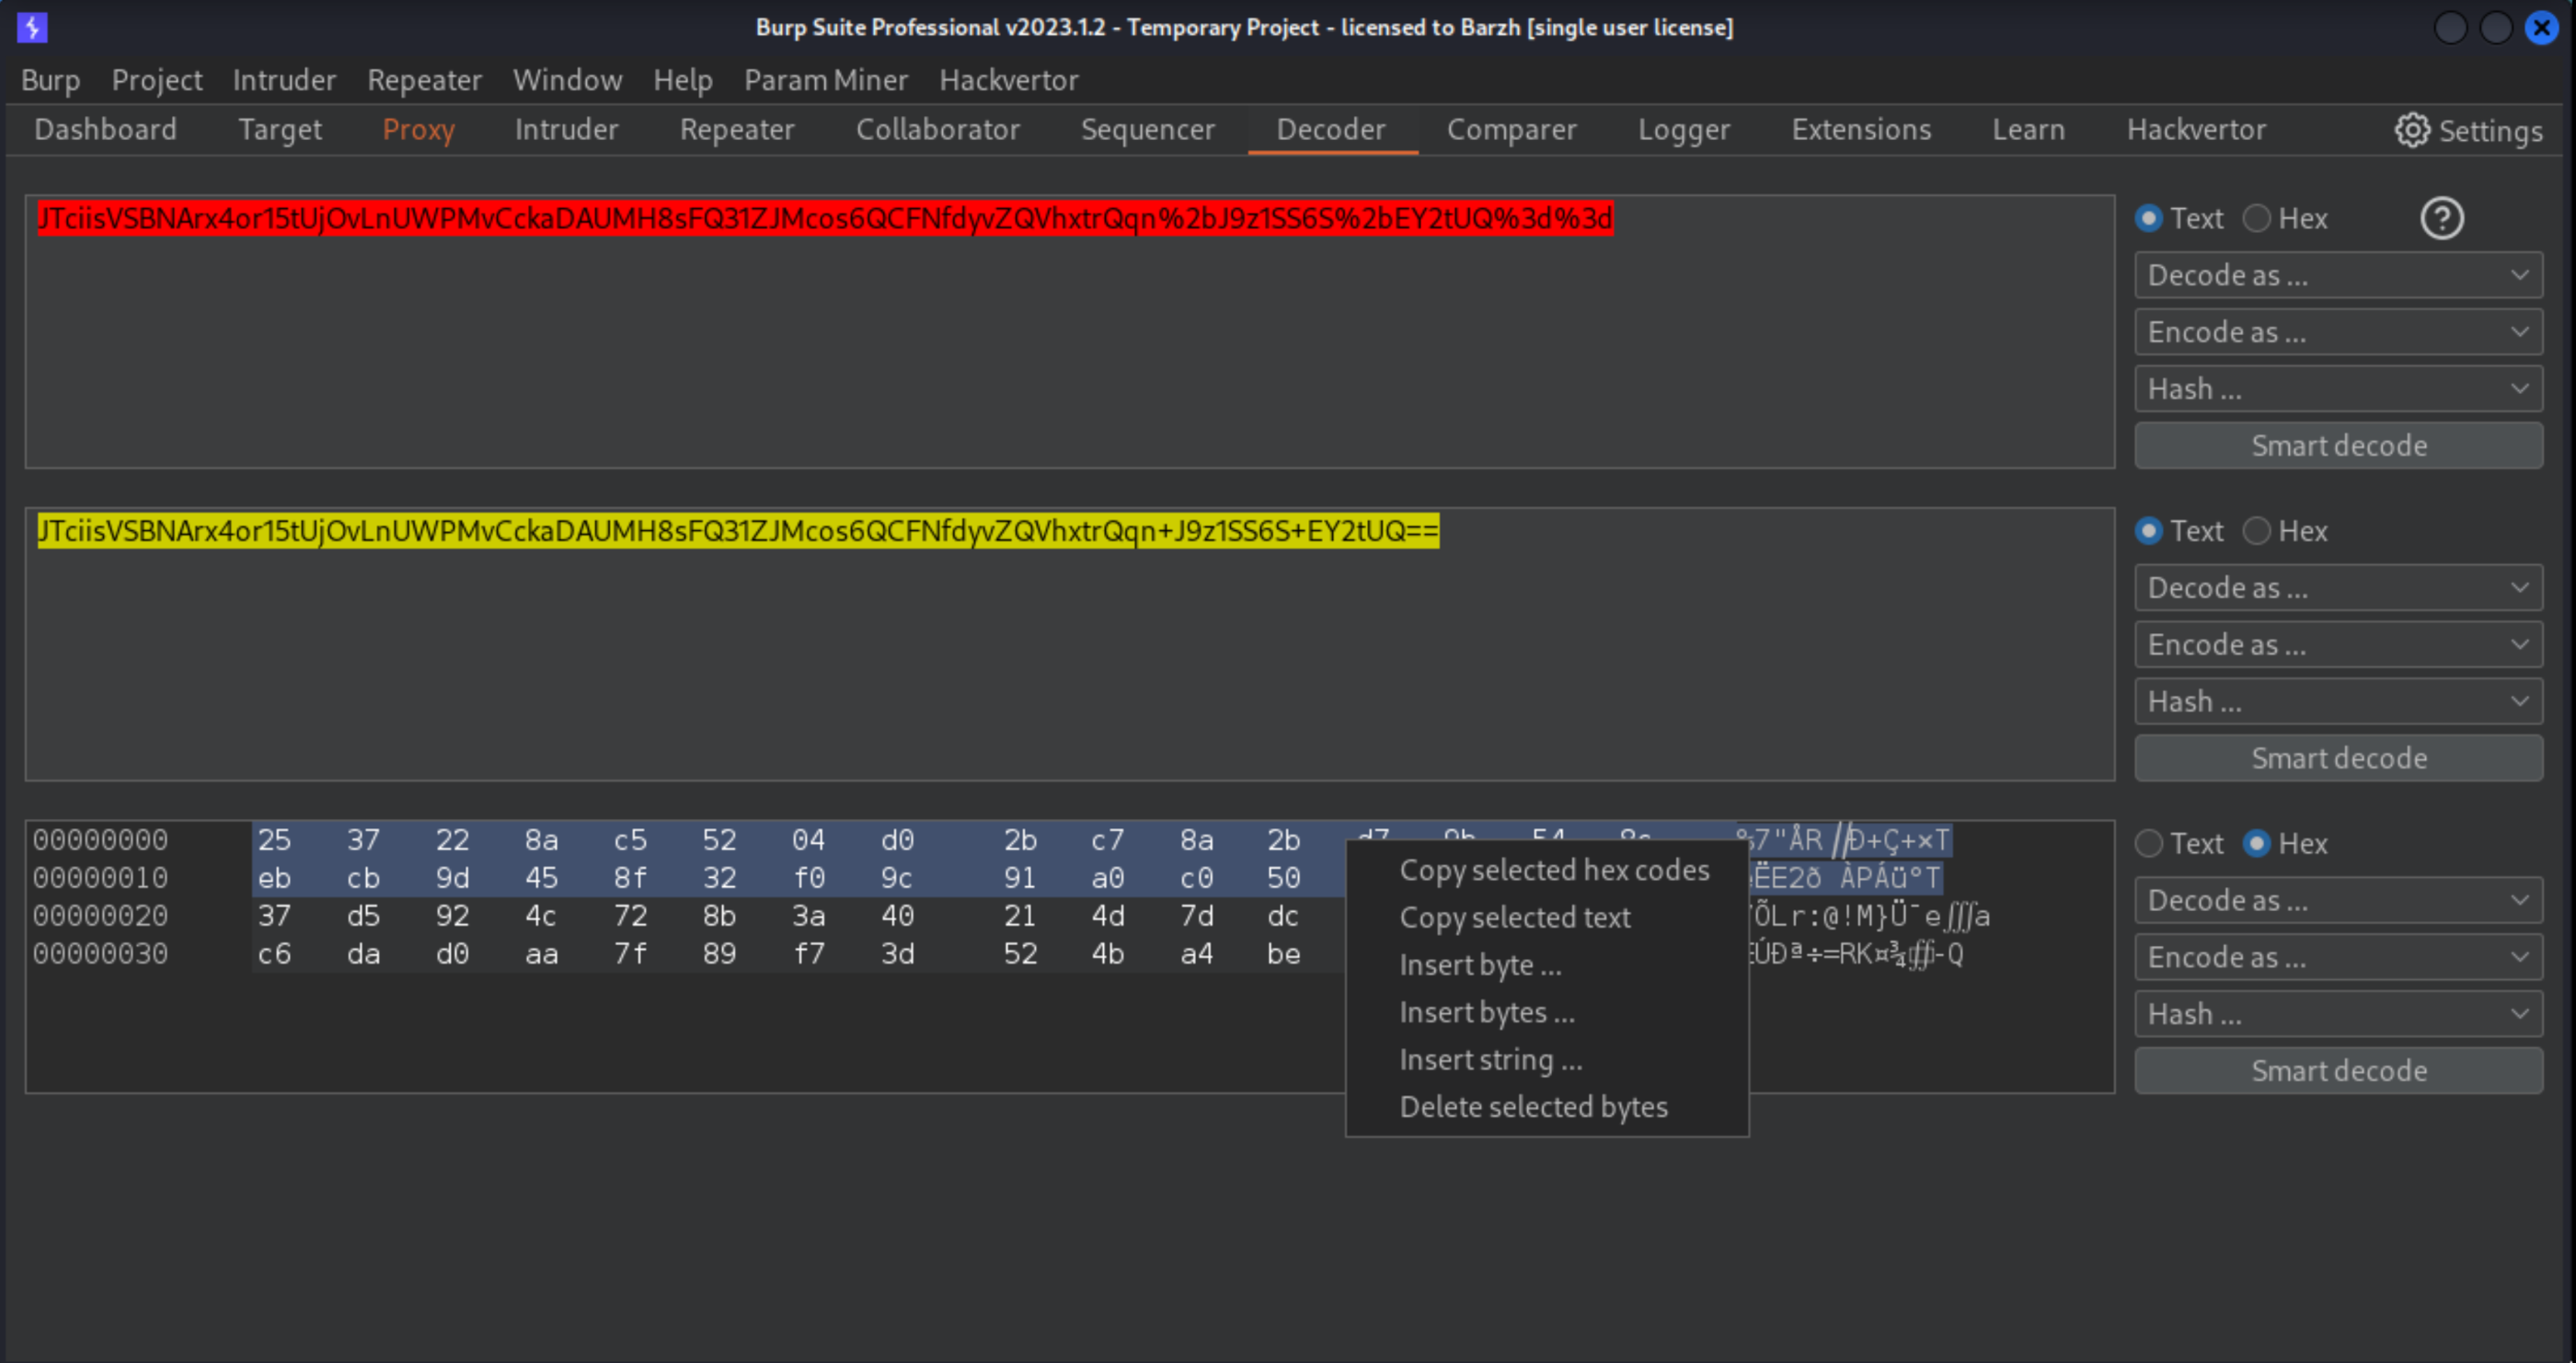Click hex byte 'be' in row 00000030
This screenshot has height=1363, width=2576.
click(1283, 954)
